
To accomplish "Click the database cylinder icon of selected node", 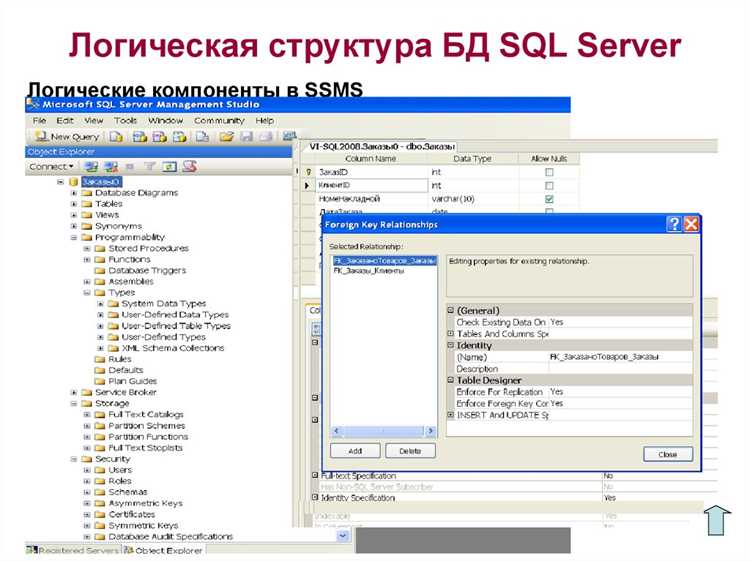I will [73, 182].
